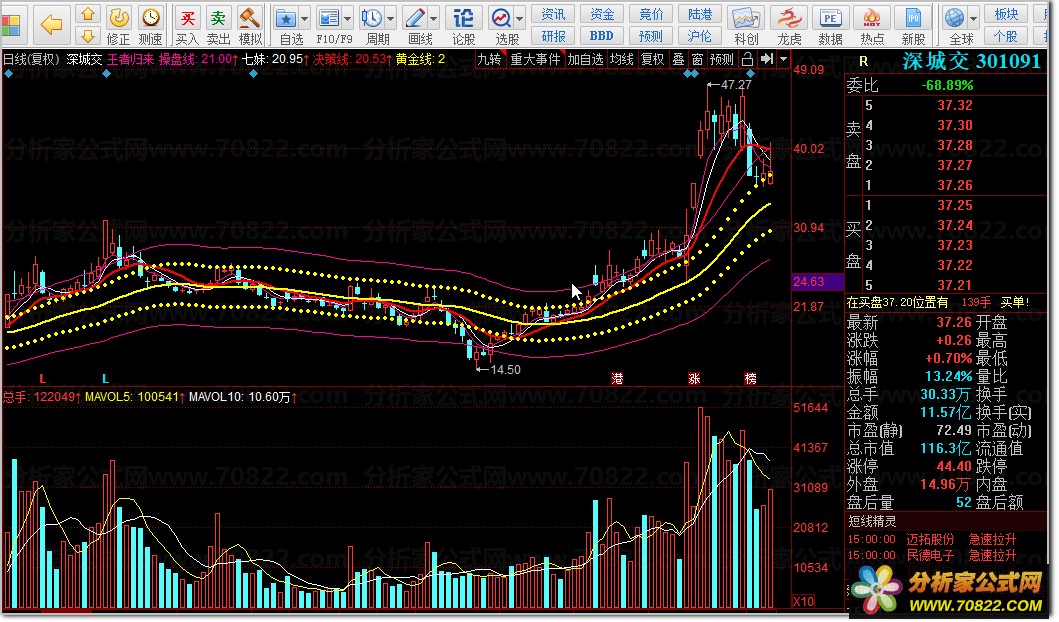Click the yellow back arrow icon
Image resolution: width=1059 pixels, height=622 pixels.
pyautogui.click(x=51, y=25)
